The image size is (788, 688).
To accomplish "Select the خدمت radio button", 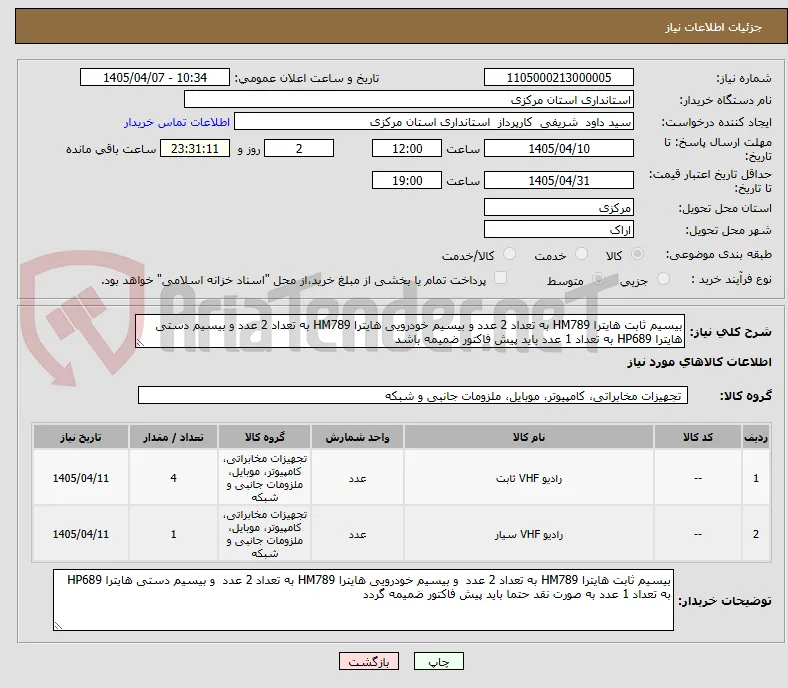I will click(x=581, y=254).
